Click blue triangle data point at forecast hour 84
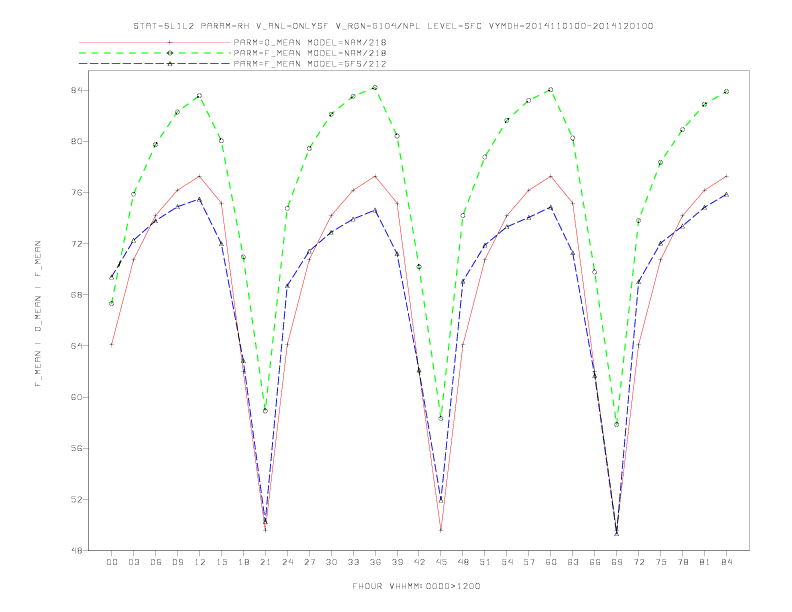This screenshot has width=792, height=612. [726, 194]
